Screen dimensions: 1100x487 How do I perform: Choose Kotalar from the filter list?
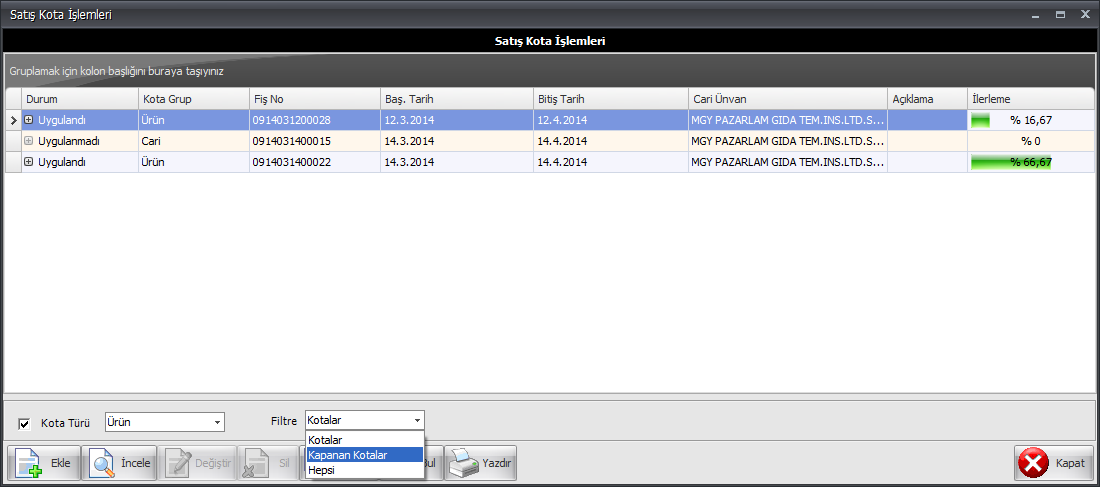(x=365, y=440)
